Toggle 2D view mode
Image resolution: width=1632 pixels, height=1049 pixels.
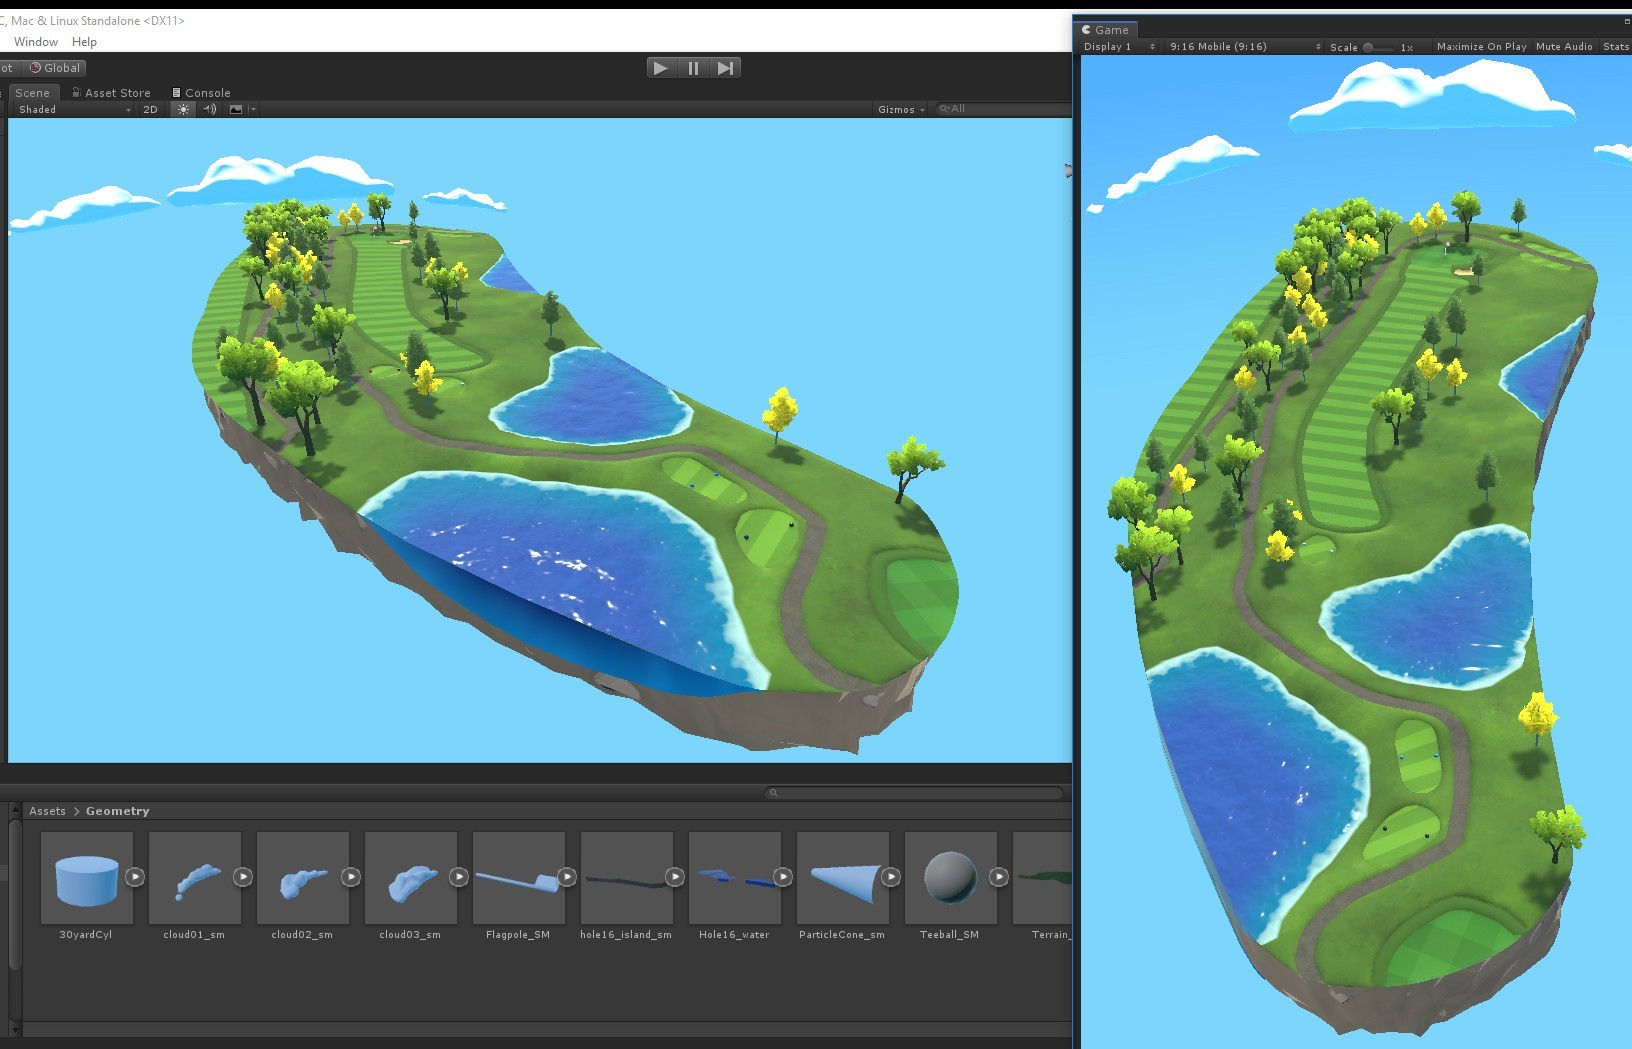[150, 109]
